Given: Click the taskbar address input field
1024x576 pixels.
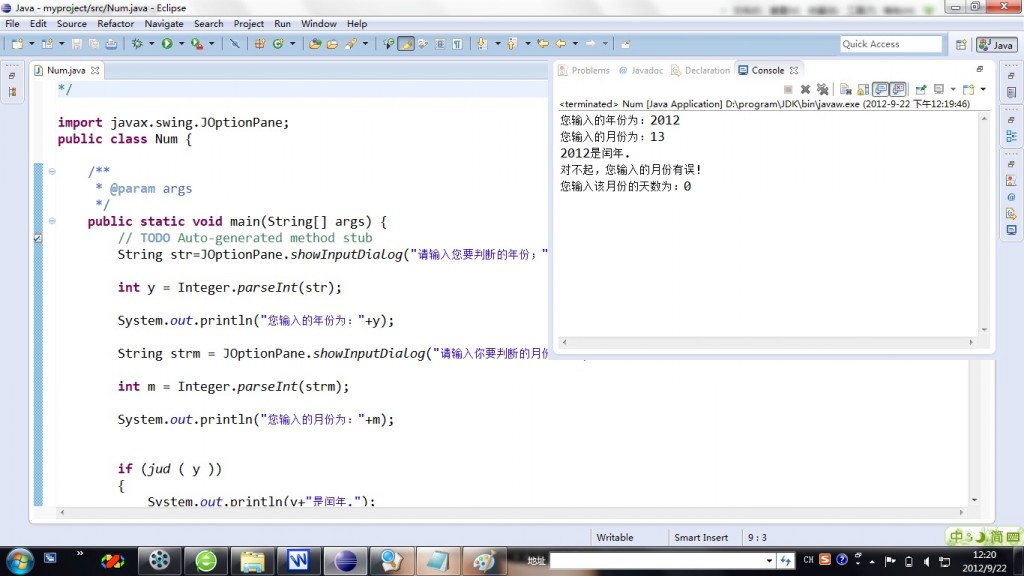Looking at the screenshot, I should [x=662, y=560].
